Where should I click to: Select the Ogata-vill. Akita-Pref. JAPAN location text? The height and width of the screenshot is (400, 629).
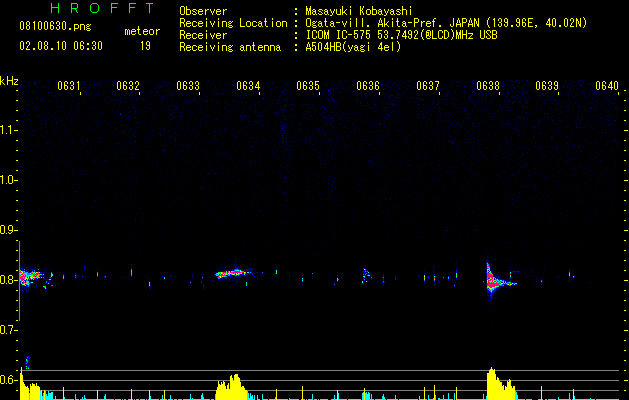446,23
